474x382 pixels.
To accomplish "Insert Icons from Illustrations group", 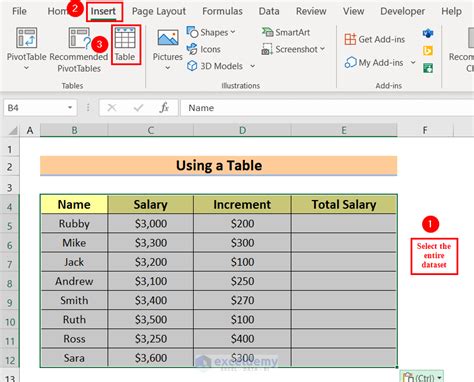I will point(204,49).
